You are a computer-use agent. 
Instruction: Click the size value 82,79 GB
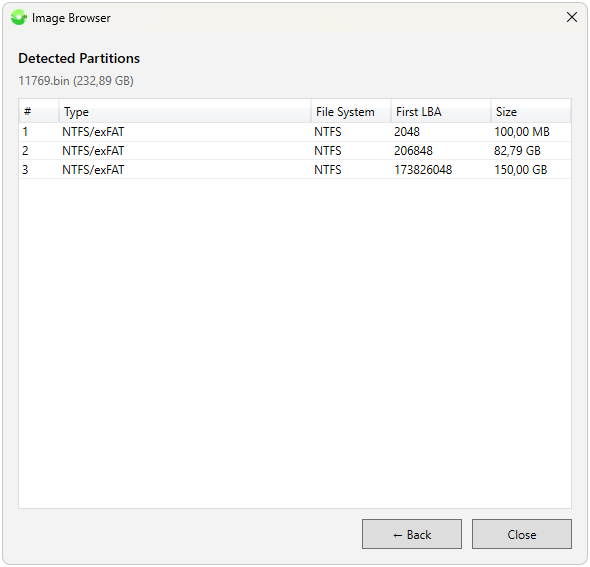(x=517, y=150)
